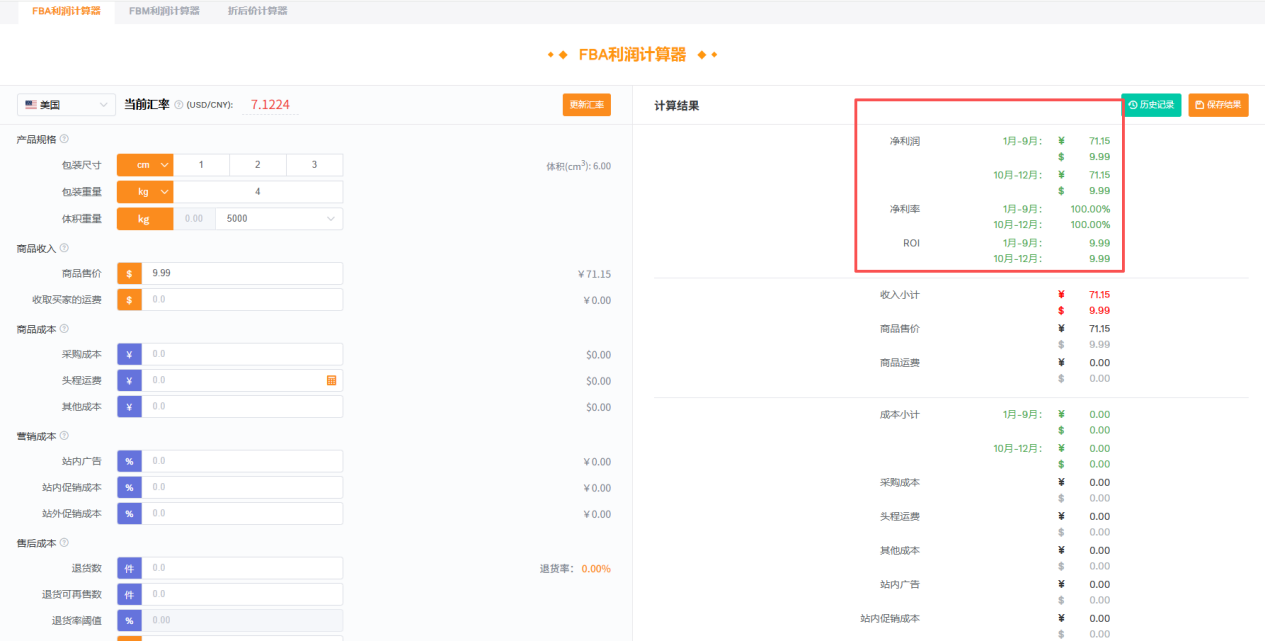Open the kg unit dropdown for 包装重量
Viewport: 1265px width, 641px height.
pos(145,192)
